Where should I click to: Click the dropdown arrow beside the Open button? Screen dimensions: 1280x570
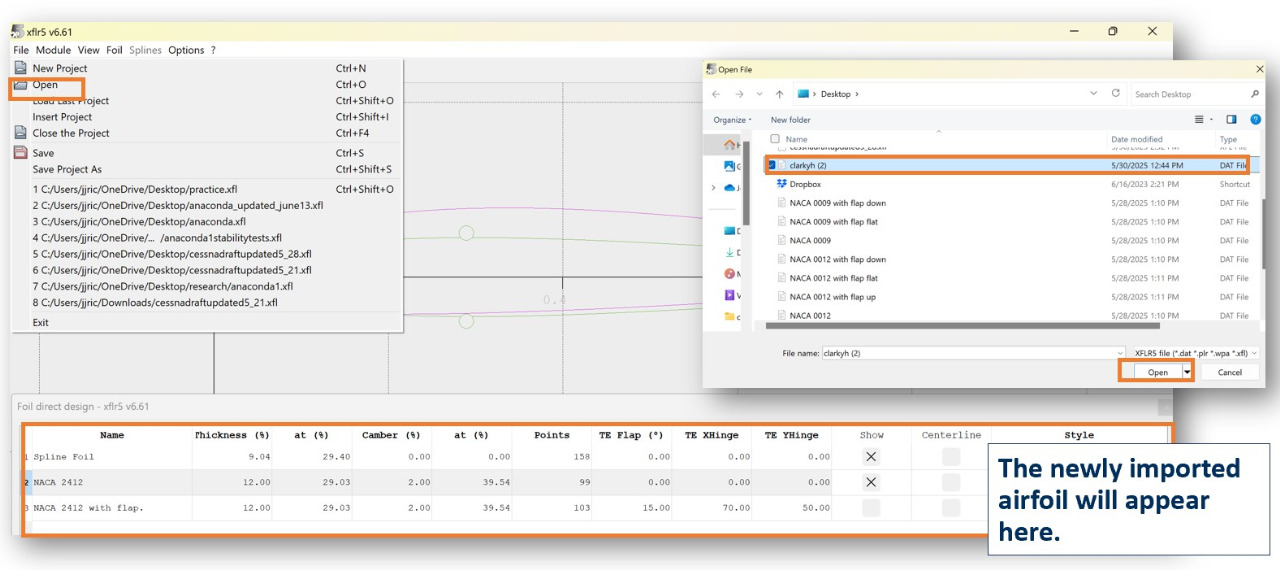pyautogui.click(x=1187, y=372)
